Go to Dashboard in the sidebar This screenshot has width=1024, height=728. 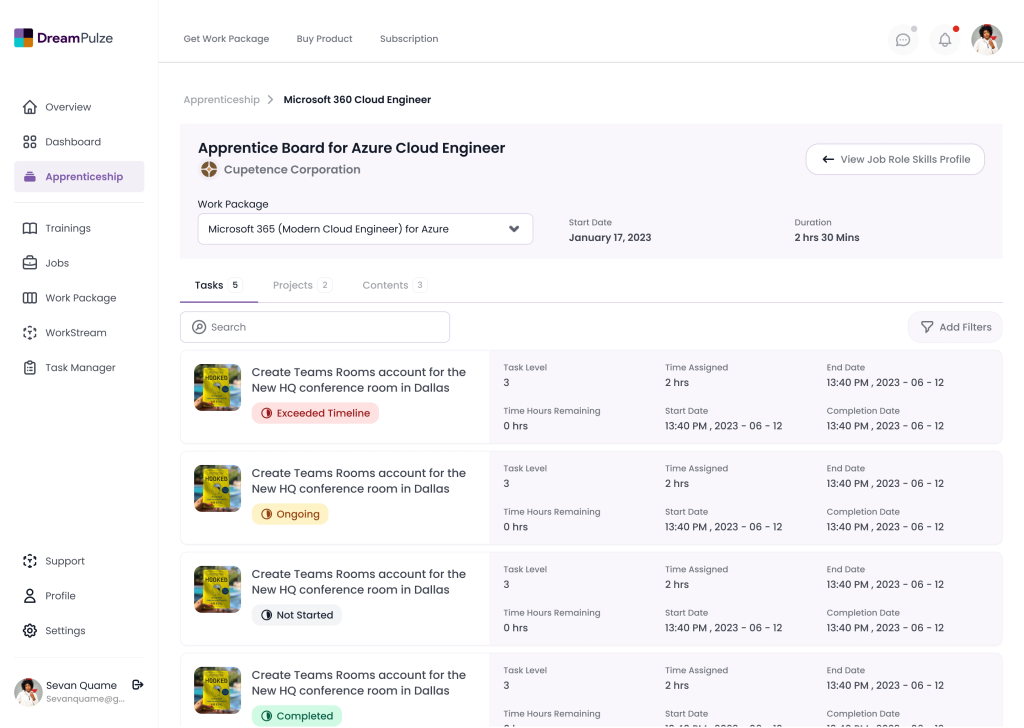click(72, 142)
